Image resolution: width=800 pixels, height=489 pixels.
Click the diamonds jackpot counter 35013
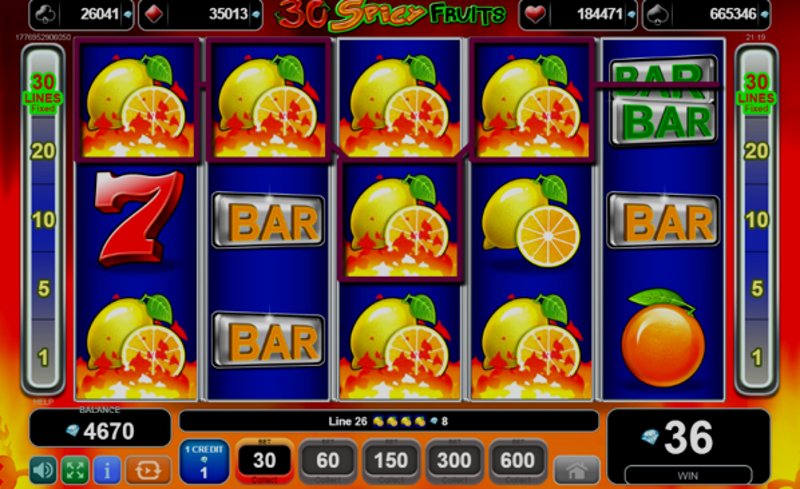click(x=201, y=14)
